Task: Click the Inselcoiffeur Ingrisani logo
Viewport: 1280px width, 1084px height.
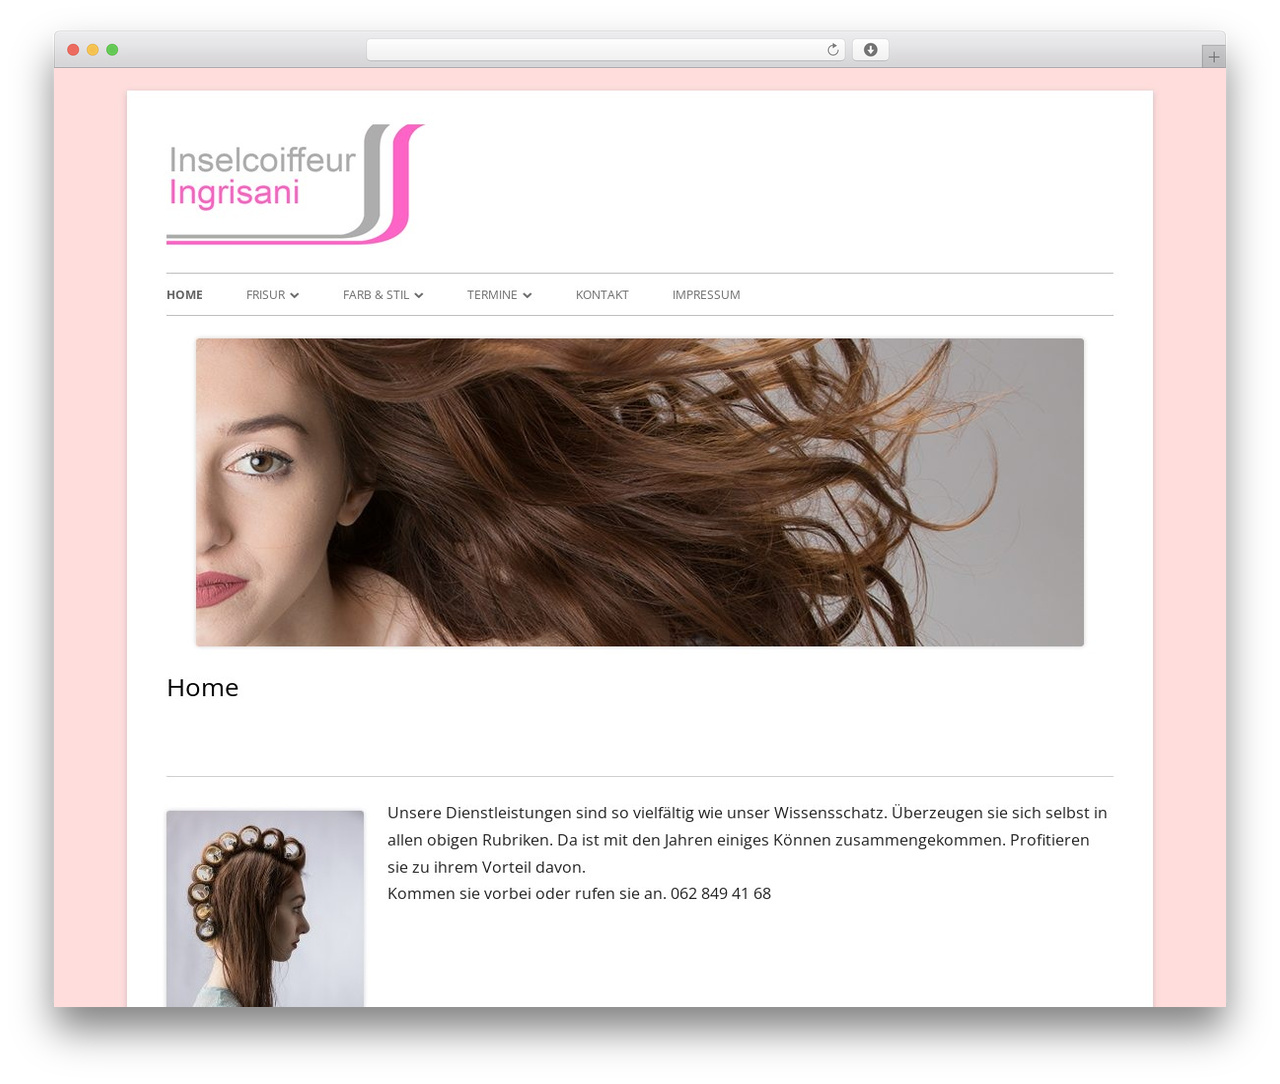Action: [295, 184]
